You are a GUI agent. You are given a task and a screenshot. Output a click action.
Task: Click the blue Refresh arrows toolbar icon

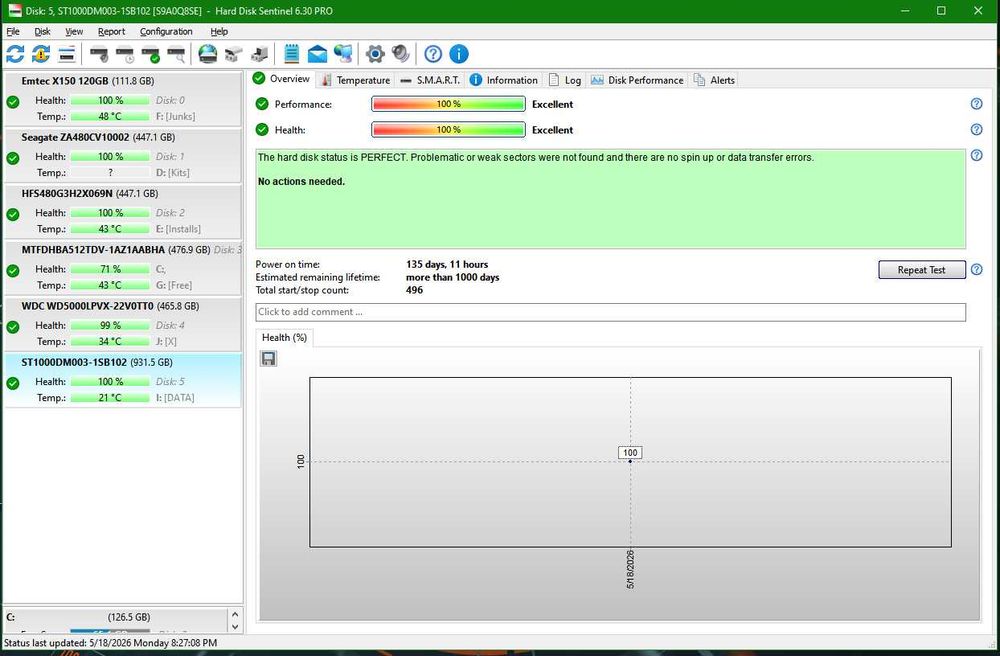15,54
